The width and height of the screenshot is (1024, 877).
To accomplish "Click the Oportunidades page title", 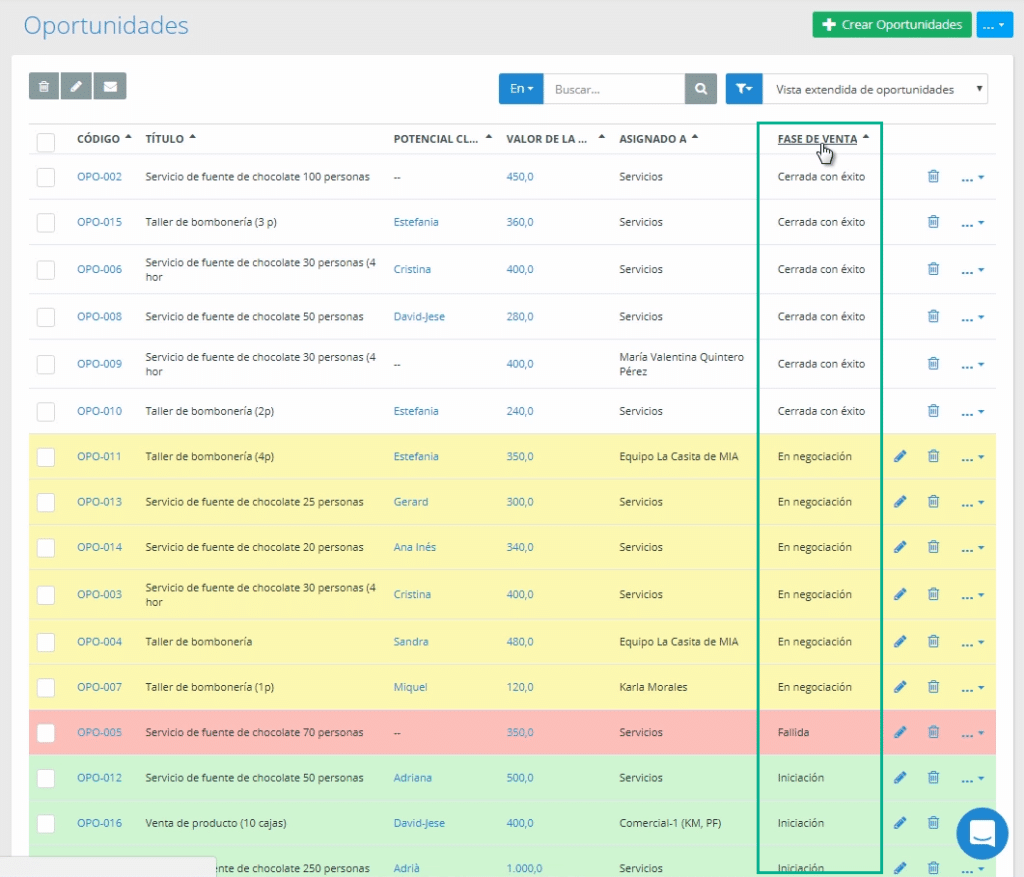I will tap(106, 25).
